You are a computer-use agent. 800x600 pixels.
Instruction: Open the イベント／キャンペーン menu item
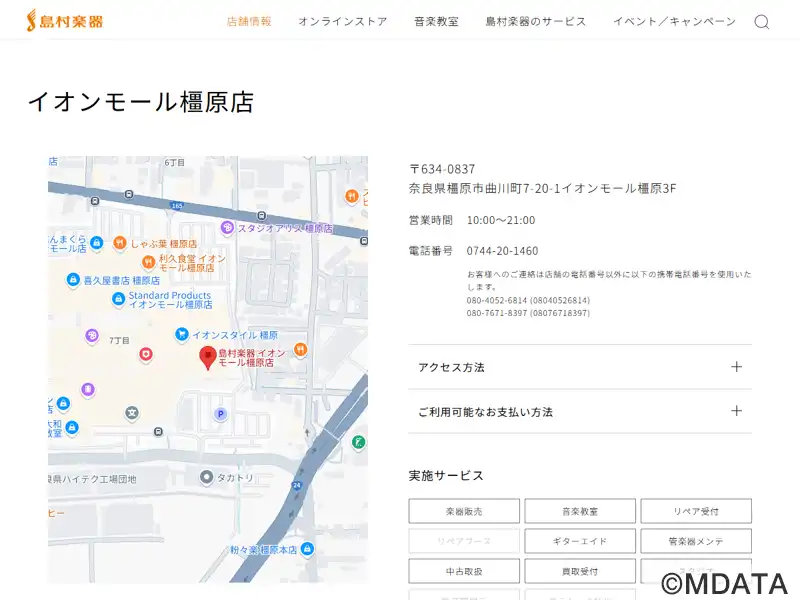pyautogui.click(x=674, y=21)
